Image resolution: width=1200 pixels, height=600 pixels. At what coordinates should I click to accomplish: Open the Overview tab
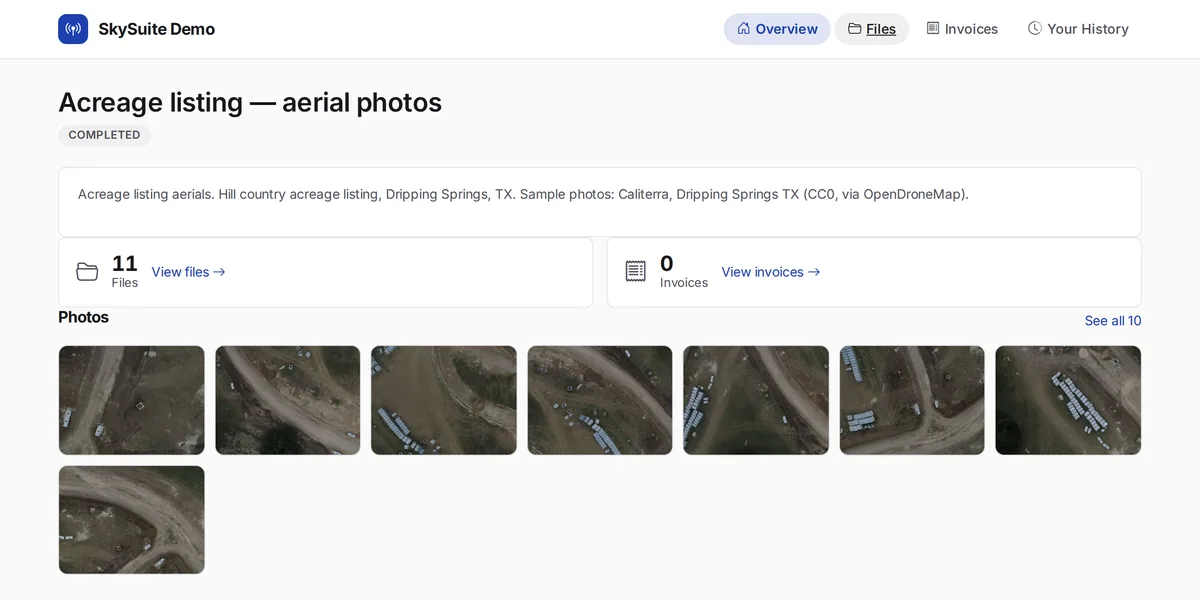click(777, 29)
